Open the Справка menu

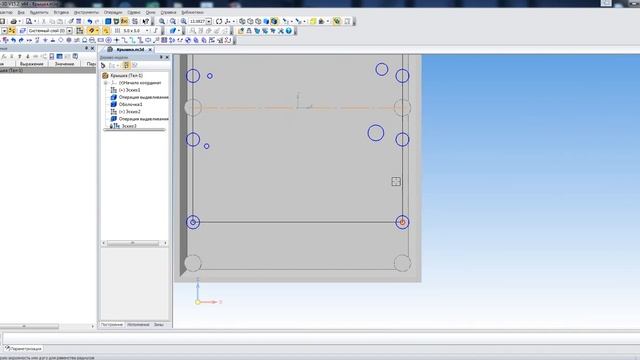[x=168, y=13]
